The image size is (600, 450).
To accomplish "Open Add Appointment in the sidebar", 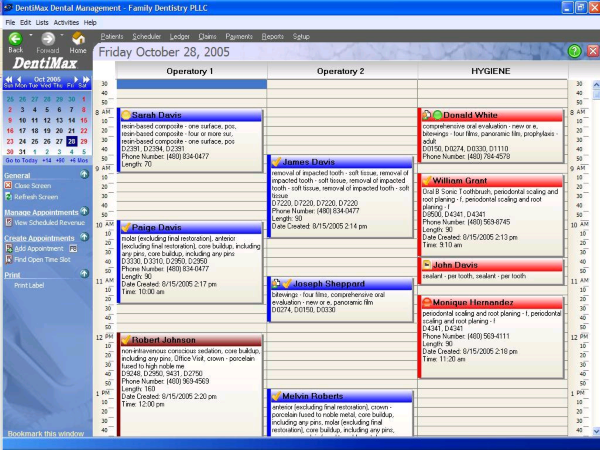I will (39, 248).
